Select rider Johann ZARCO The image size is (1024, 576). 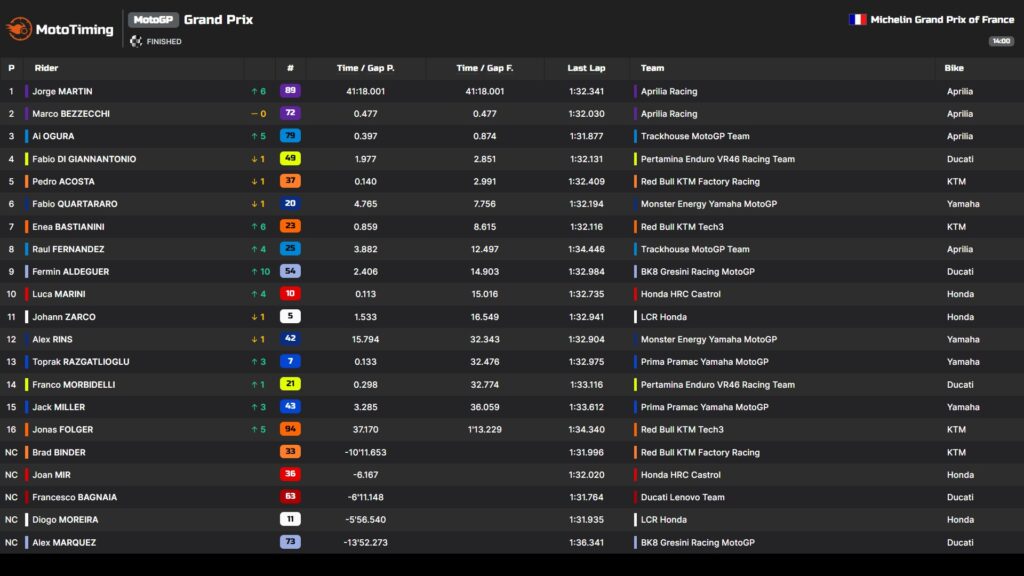[64, 317]
